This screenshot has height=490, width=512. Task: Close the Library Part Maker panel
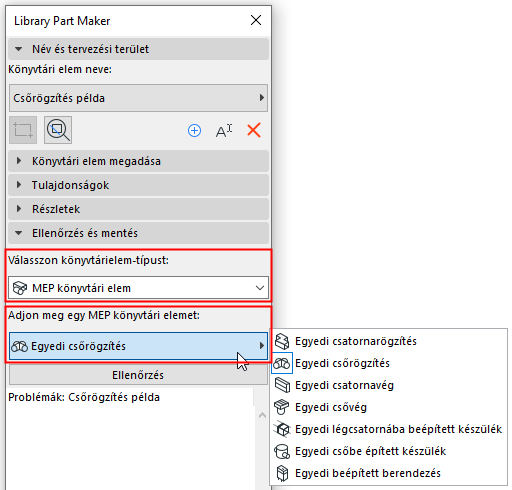(x=256, y=20)
